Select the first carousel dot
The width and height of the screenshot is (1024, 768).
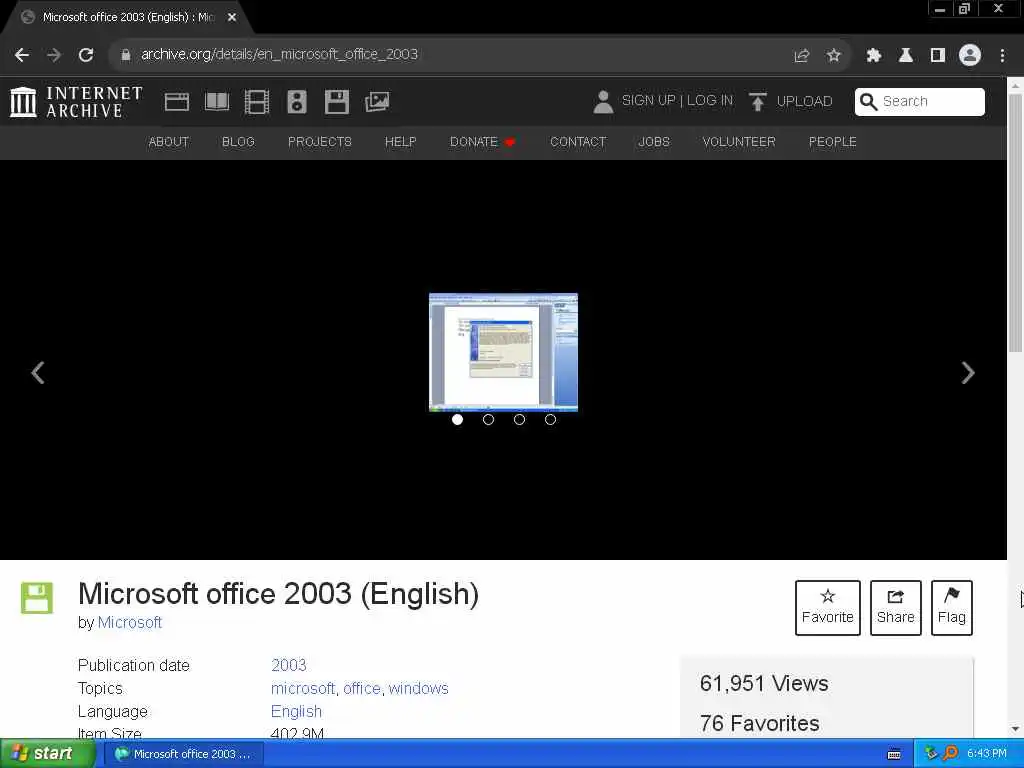pos(457,419)
